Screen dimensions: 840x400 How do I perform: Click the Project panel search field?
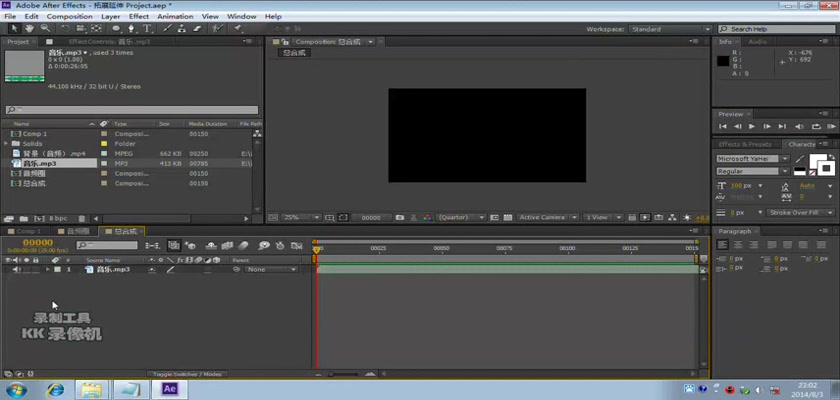[x=132, y=110]
